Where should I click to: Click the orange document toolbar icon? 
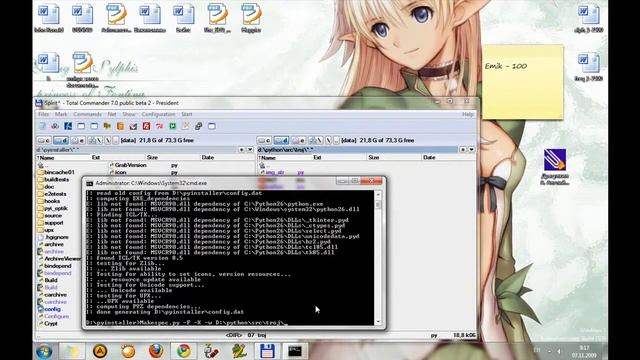120,126
